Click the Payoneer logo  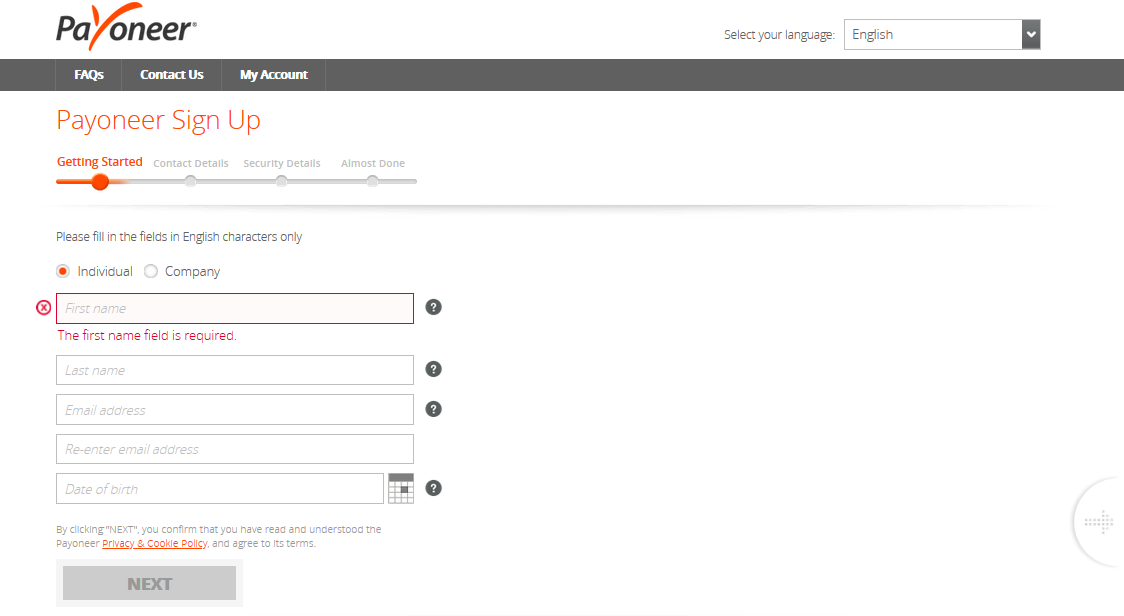pos(126,27)
